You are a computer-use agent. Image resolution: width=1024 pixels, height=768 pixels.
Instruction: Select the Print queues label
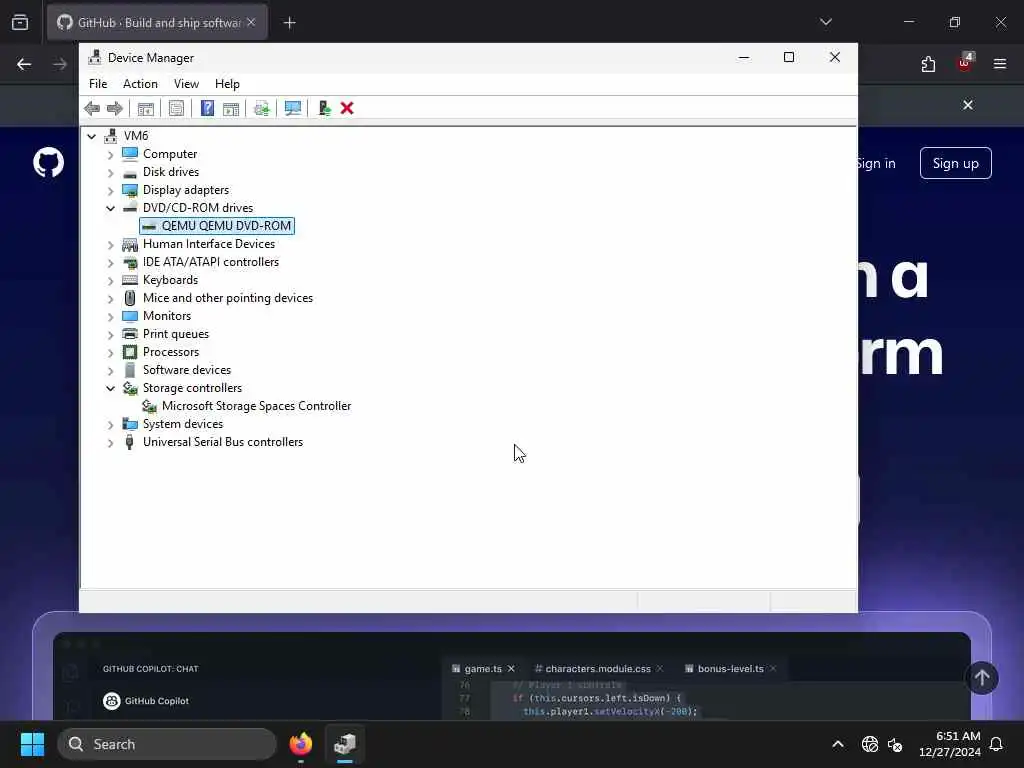point(176,334)
